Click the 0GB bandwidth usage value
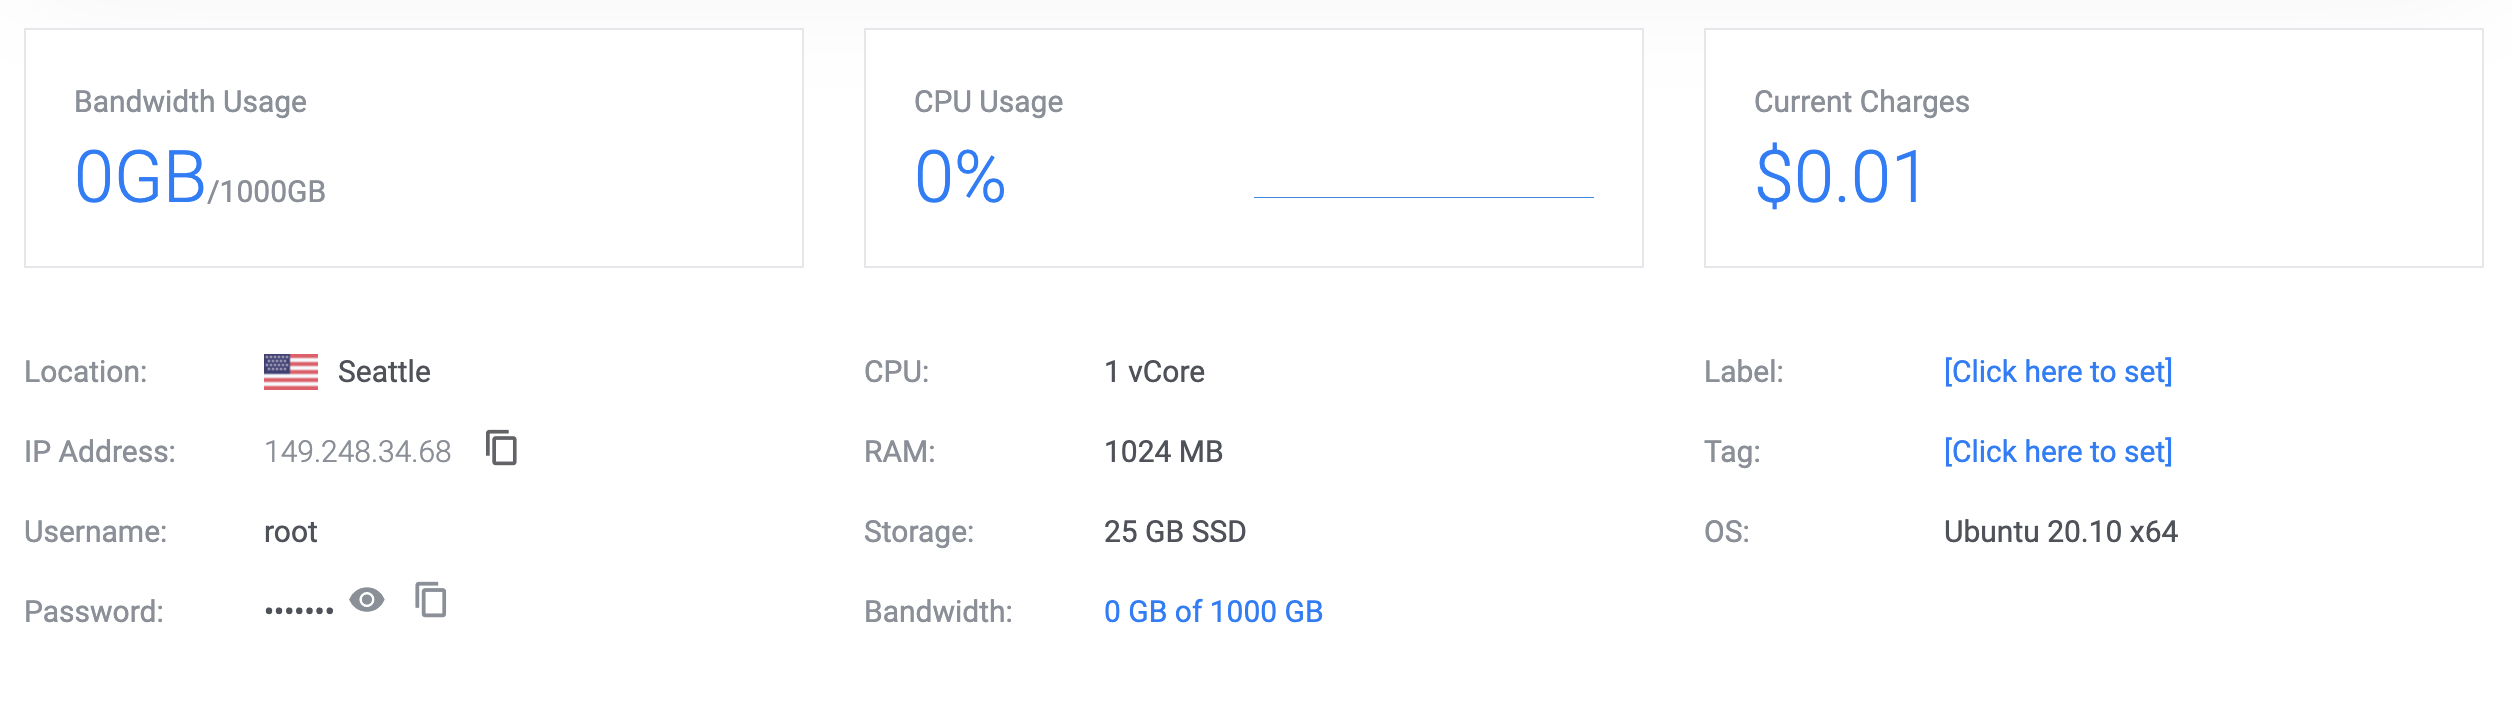 coord(141,177)
